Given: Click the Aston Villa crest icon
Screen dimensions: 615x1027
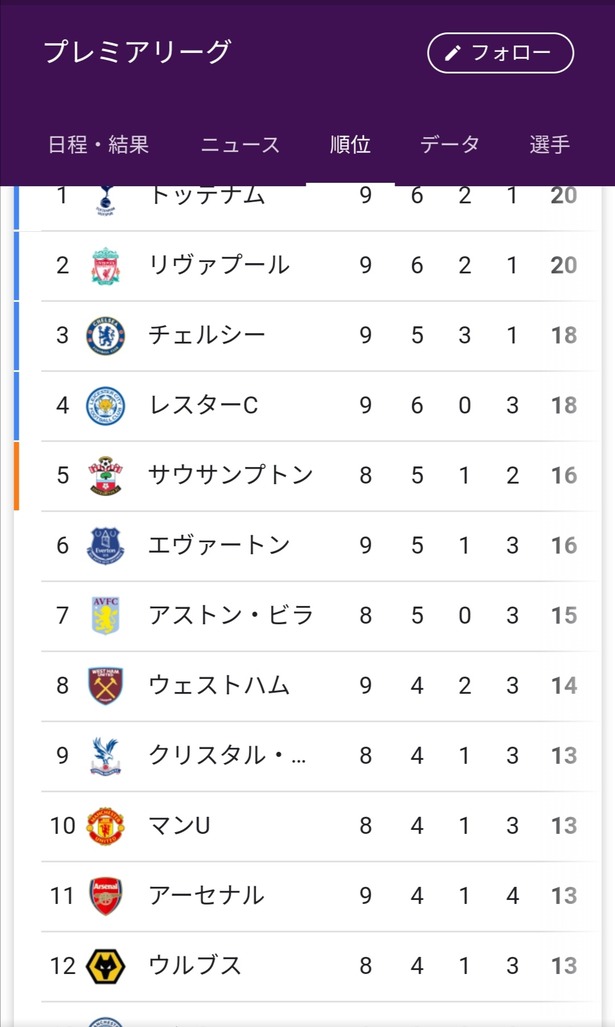Looking at the screenshot, I should (x=105, y=616).
